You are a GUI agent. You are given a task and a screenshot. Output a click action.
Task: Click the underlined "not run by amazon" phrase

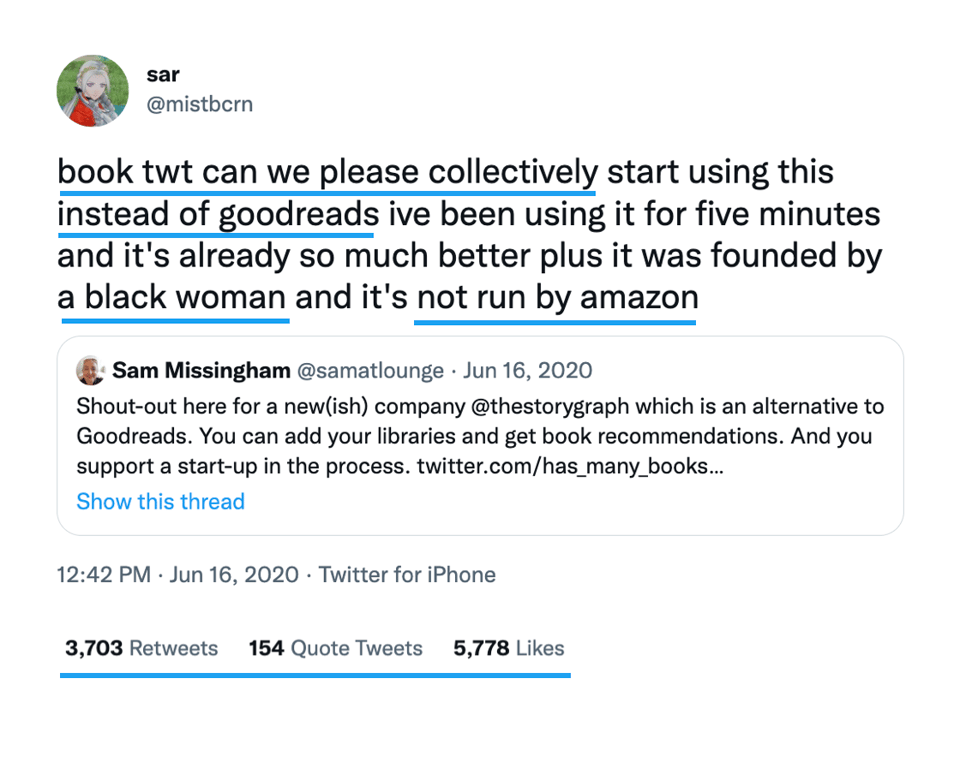556,298
